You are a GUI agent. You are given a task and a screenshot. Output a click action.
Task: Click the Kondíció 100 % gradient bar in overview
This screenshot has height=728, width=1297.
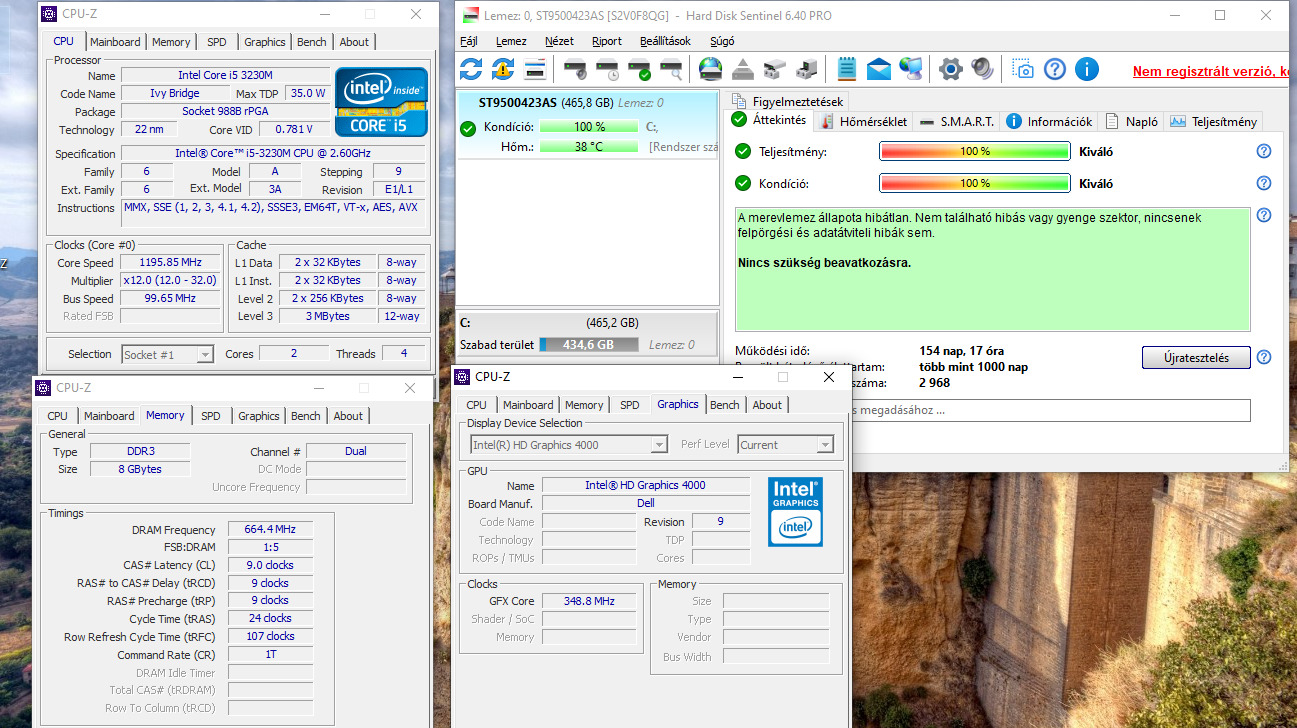[x=975, y=183]
